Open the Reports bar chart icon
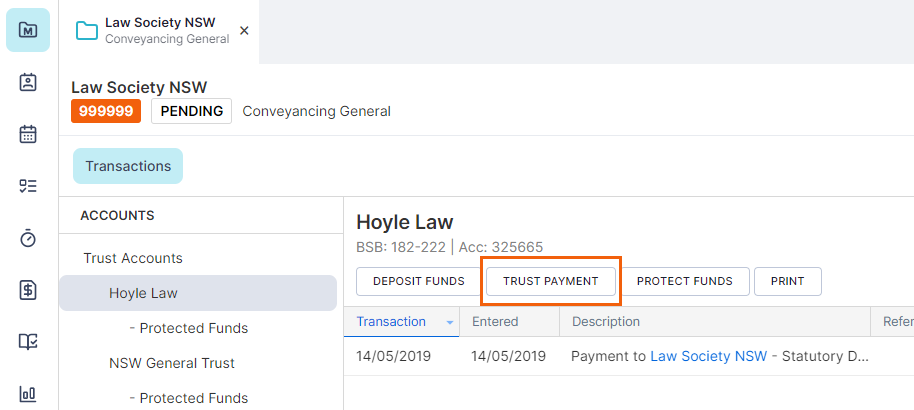914x410 pixels. 28,394
